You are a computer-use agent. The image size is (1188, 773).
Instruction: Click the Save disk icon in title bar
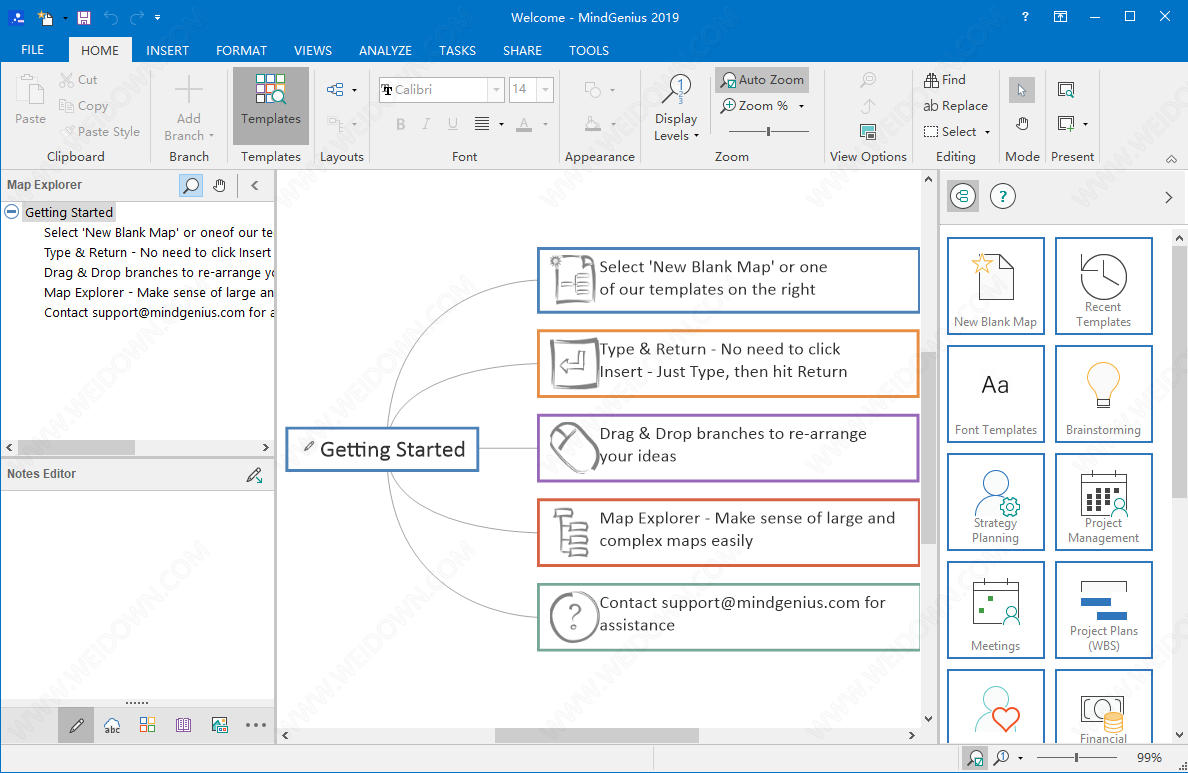click(x=83, y=17)
